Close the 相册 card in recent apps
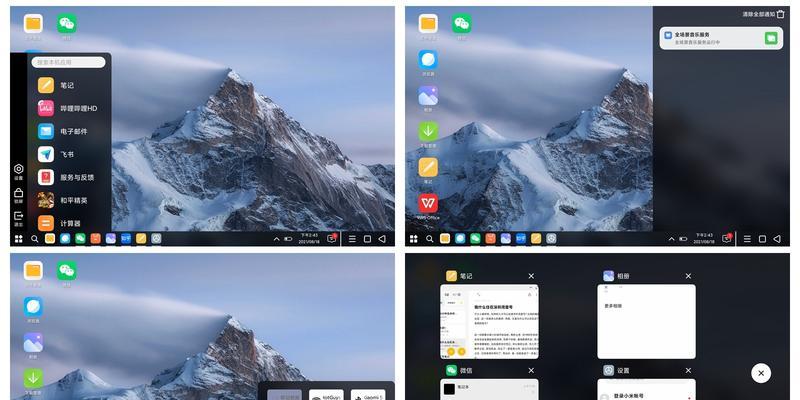Viewport: 800px width, 400px height. [x=688, y=276]
